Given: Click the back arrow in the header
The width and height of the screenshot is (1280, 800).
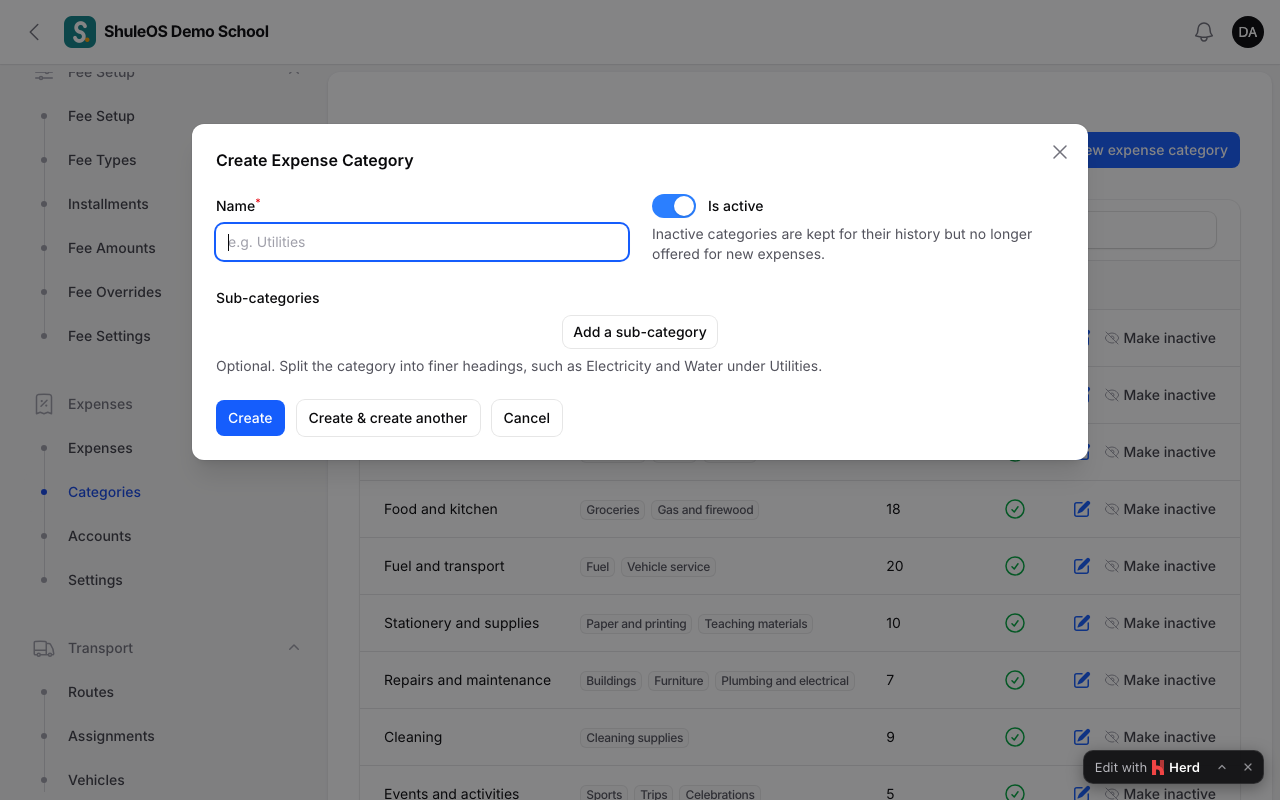Looking at the screenshot, I should tap(35, 32).
